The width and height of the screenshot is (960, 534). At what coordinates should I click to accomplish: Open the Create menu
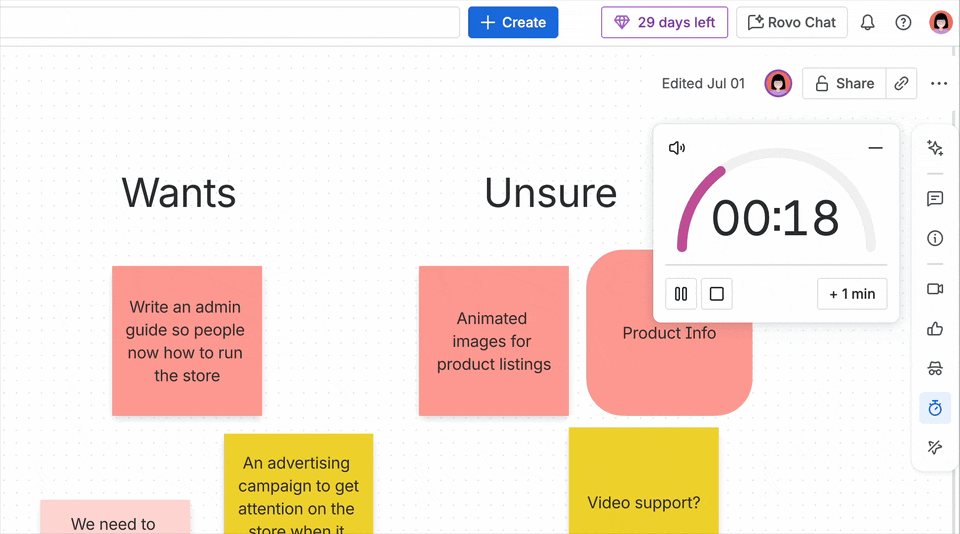(513, 22)
